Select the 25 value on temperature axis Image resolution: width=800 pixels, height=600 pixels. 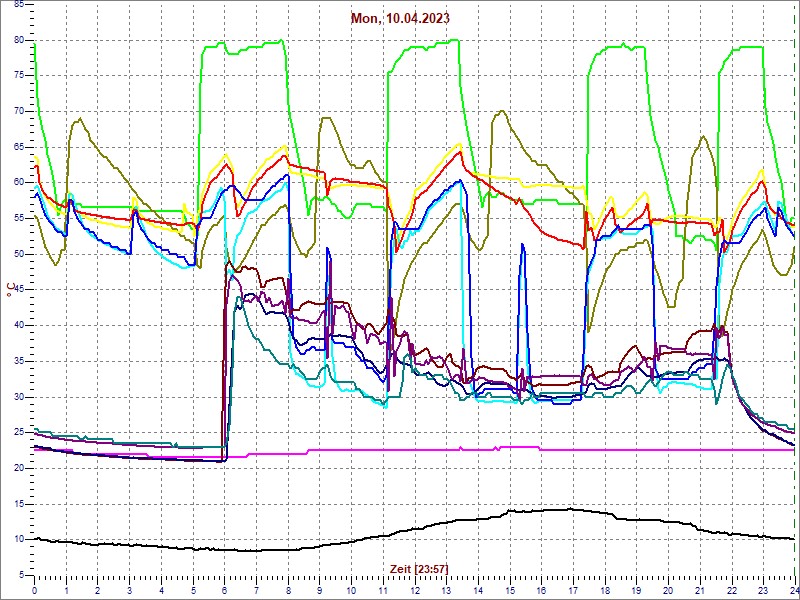click(18, 433)
